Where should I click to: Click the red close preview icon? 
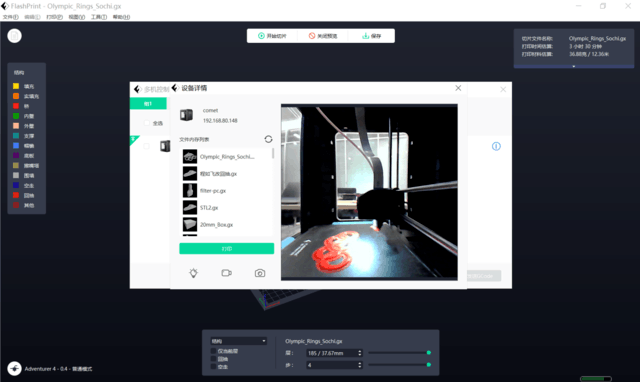(312, 36)
